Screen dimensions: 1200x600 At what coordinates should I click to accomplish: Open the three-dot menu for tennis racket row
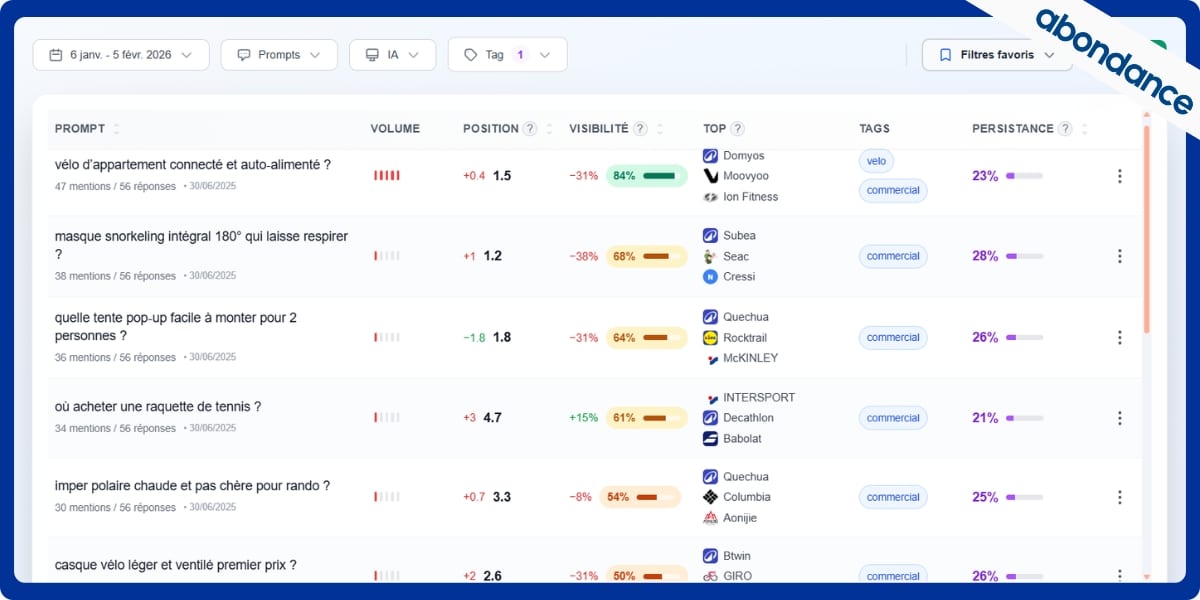coord(1119,418)
